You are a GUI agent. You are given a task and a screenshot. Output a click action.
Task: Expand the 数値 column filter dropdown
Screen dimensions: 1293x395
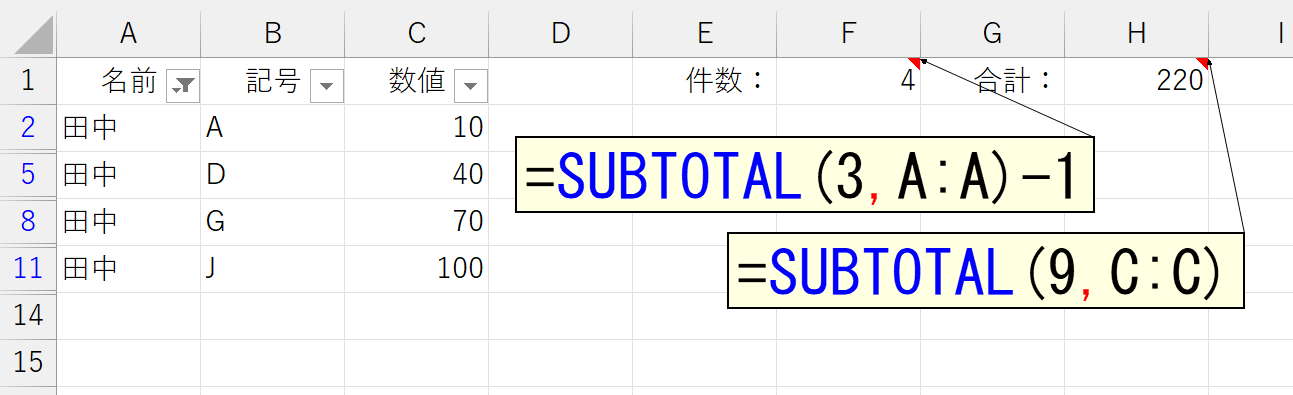(471, 86)
